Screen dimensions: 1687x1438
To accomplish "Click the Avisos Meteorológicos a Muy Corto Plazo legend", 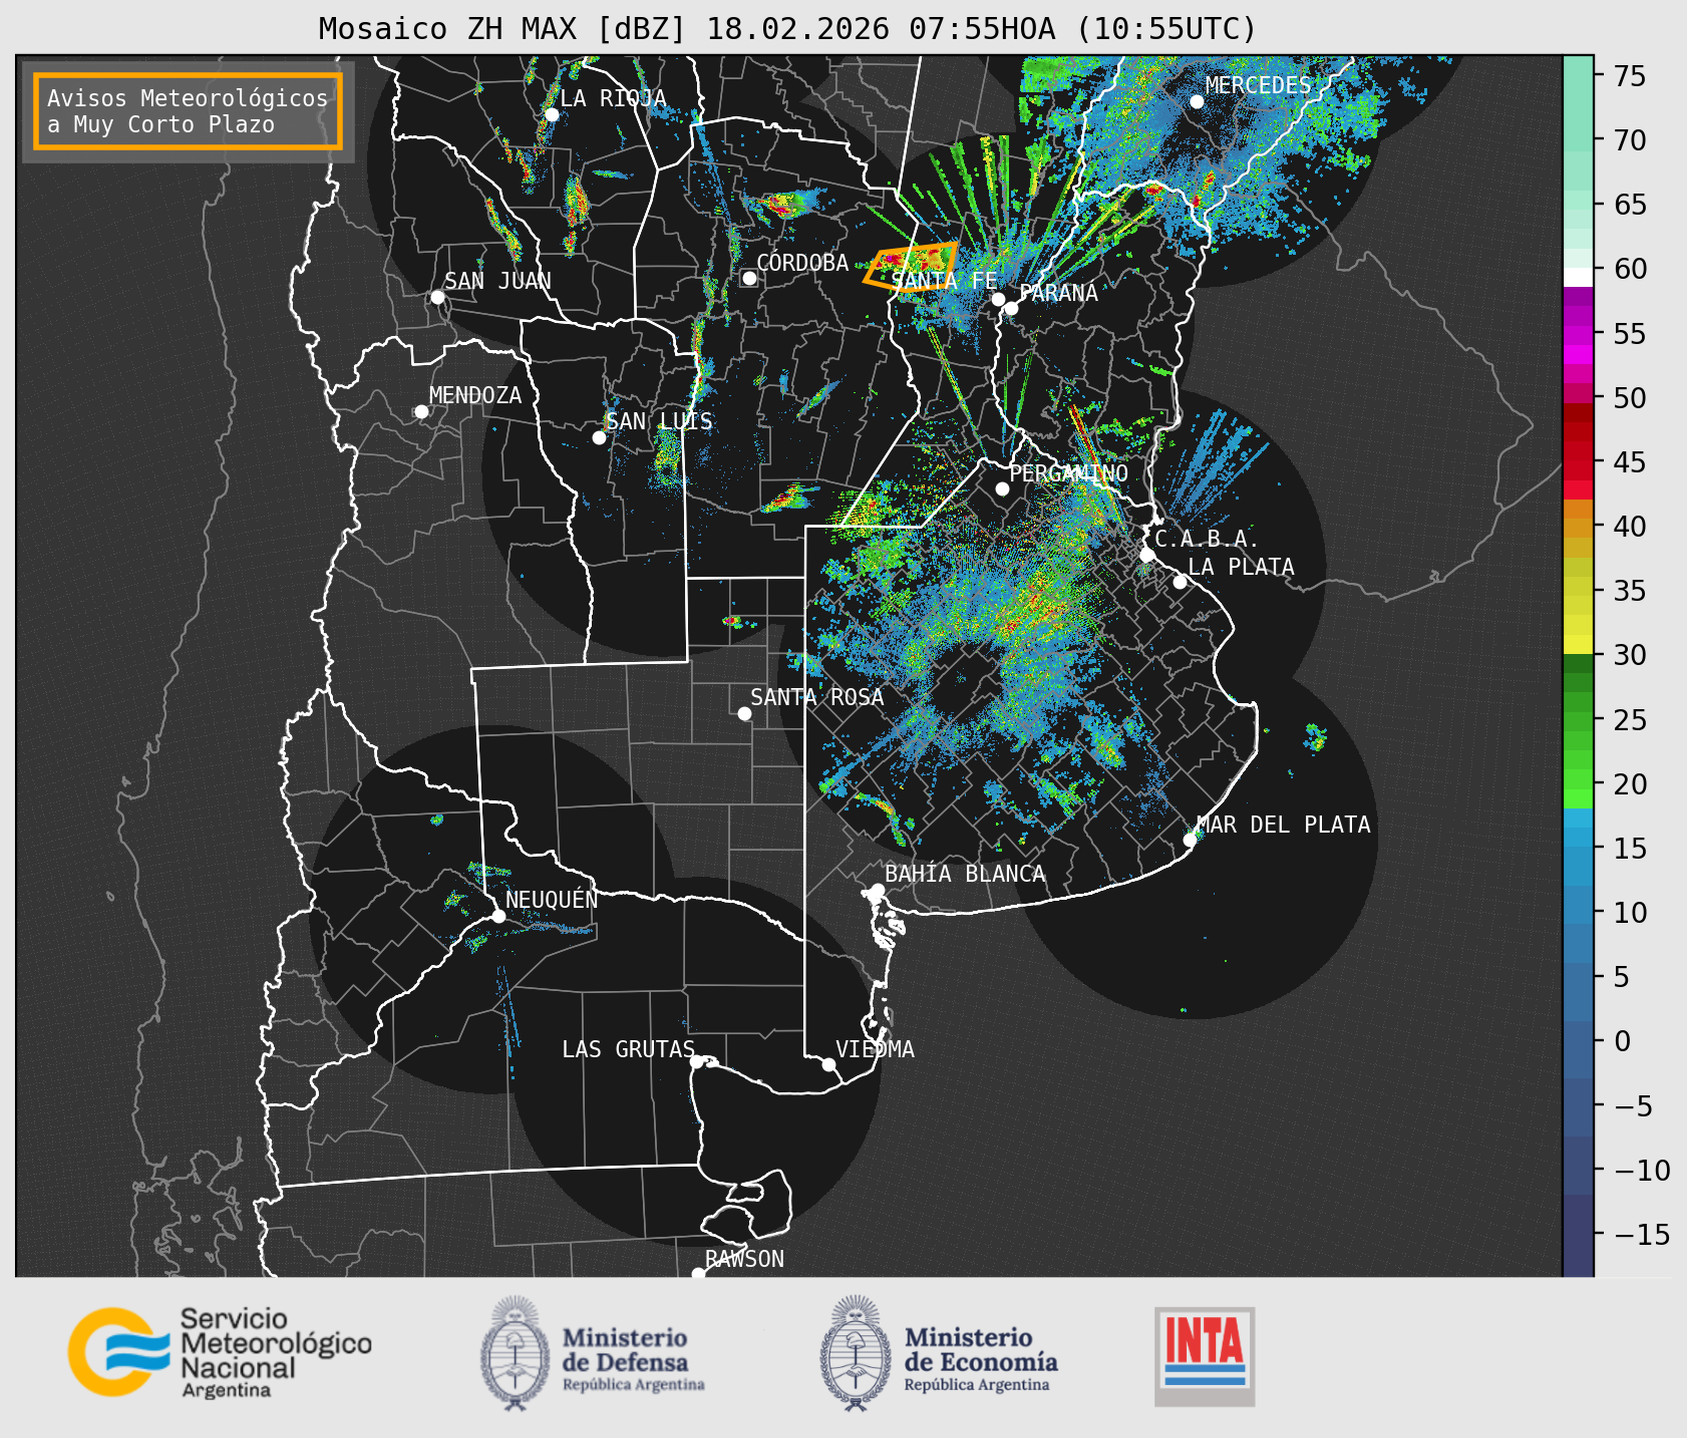I will click(x=188, y=111).
